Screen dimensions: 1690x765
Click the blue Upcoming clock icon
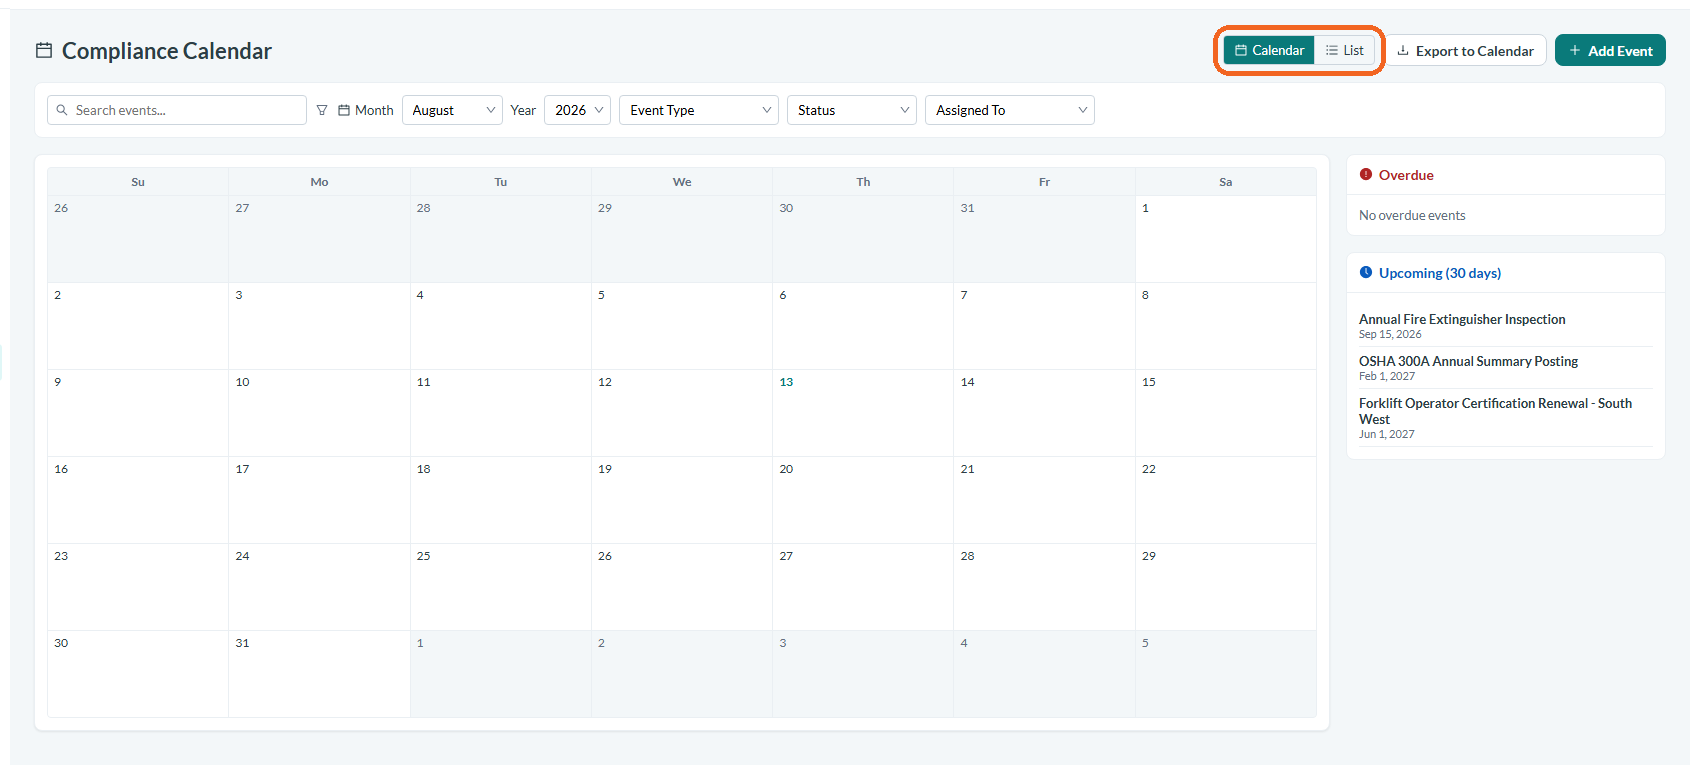tap(1366, 272)
